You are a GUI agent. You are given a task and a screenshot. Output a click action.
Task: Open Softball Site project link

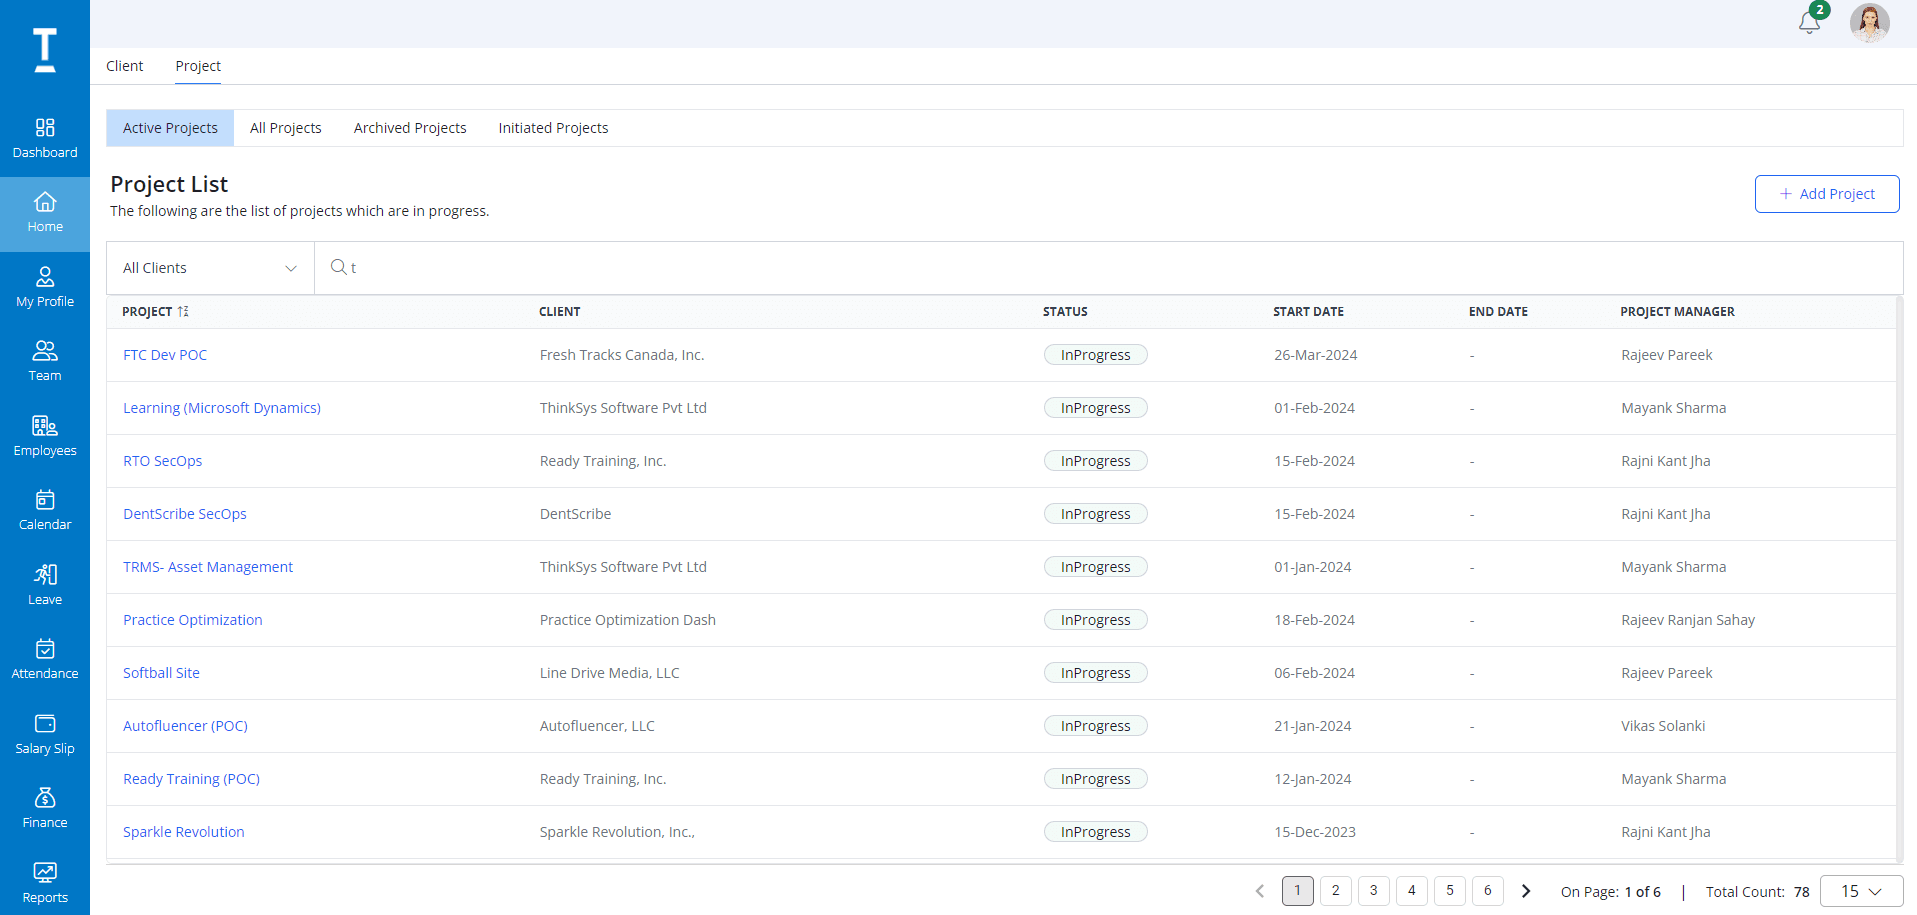(161, 673)
